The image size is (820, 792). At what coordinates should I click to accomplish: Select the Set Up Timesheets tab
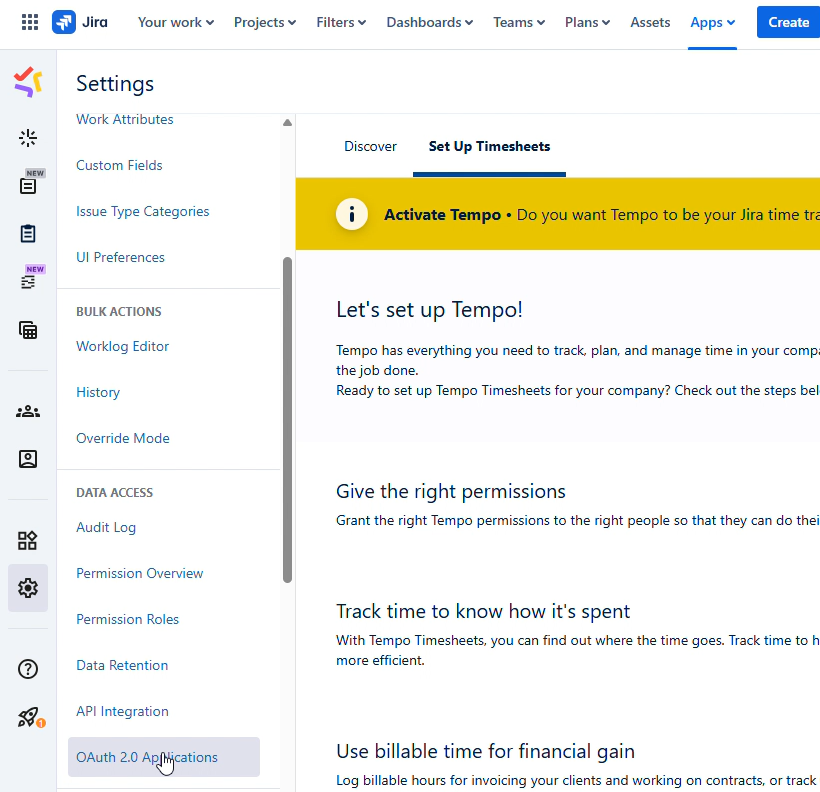click(489, 146)
